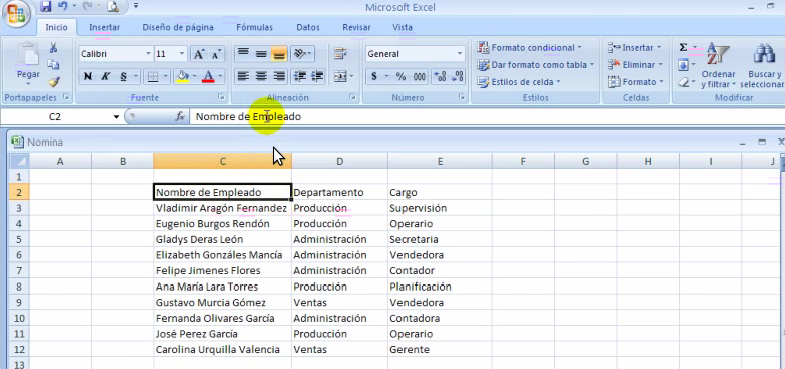
Task: Open the round Office button menu
Action: 16,14
